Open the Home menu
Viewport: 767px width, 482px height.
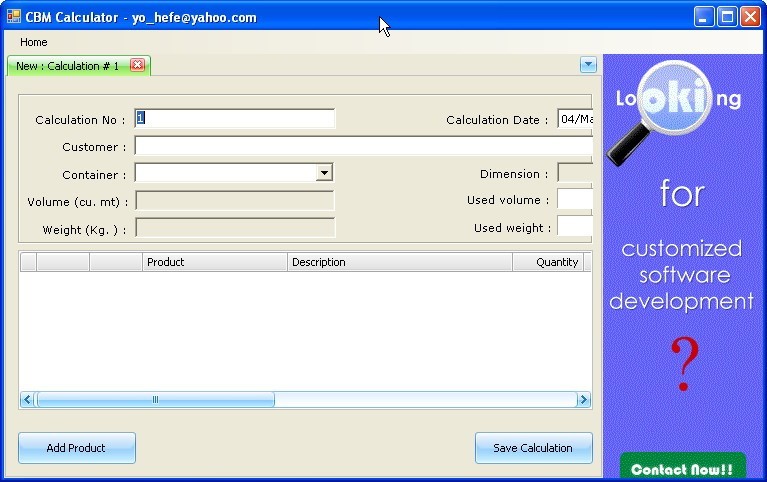point(33,42)
